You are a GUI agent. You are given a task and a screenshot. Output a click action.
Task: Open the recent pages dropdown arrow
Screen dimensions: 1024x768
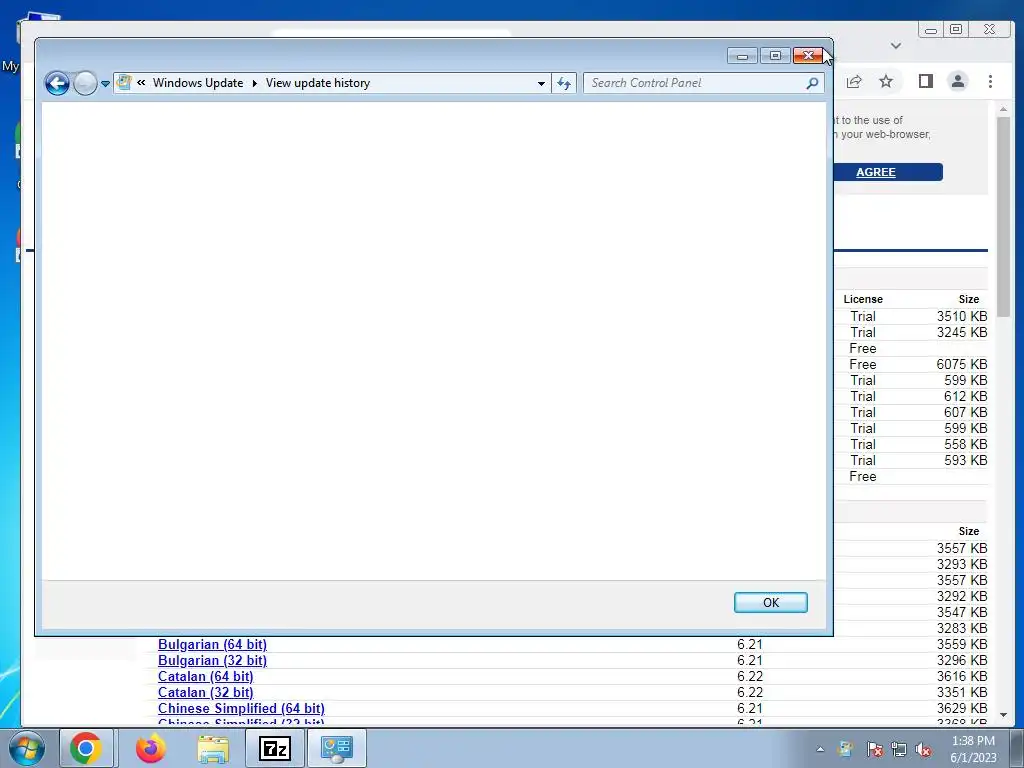pos(105,84)
